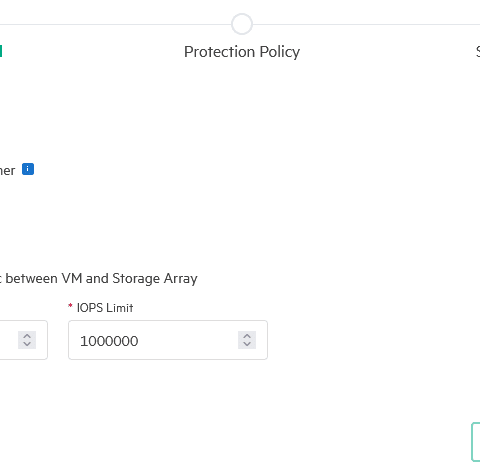Decrease IOPS Limit with the down arrow
The width and height of the screenshot is (480, 469).
pyautogui.click(x=247, y=344)
